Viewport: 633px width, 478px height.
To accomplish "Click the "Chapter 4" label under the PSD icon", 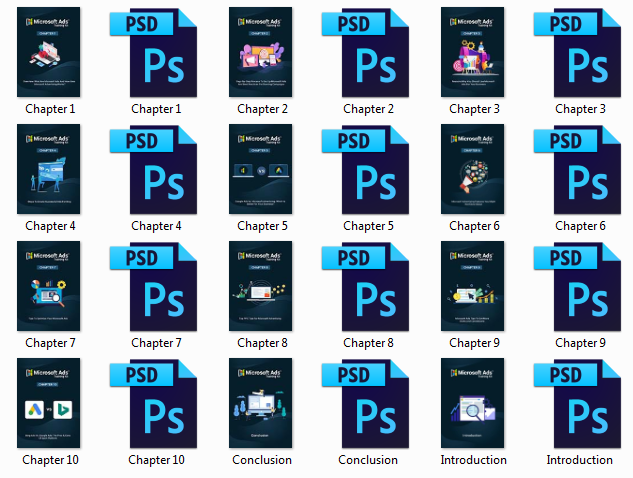I will [156, 226].
